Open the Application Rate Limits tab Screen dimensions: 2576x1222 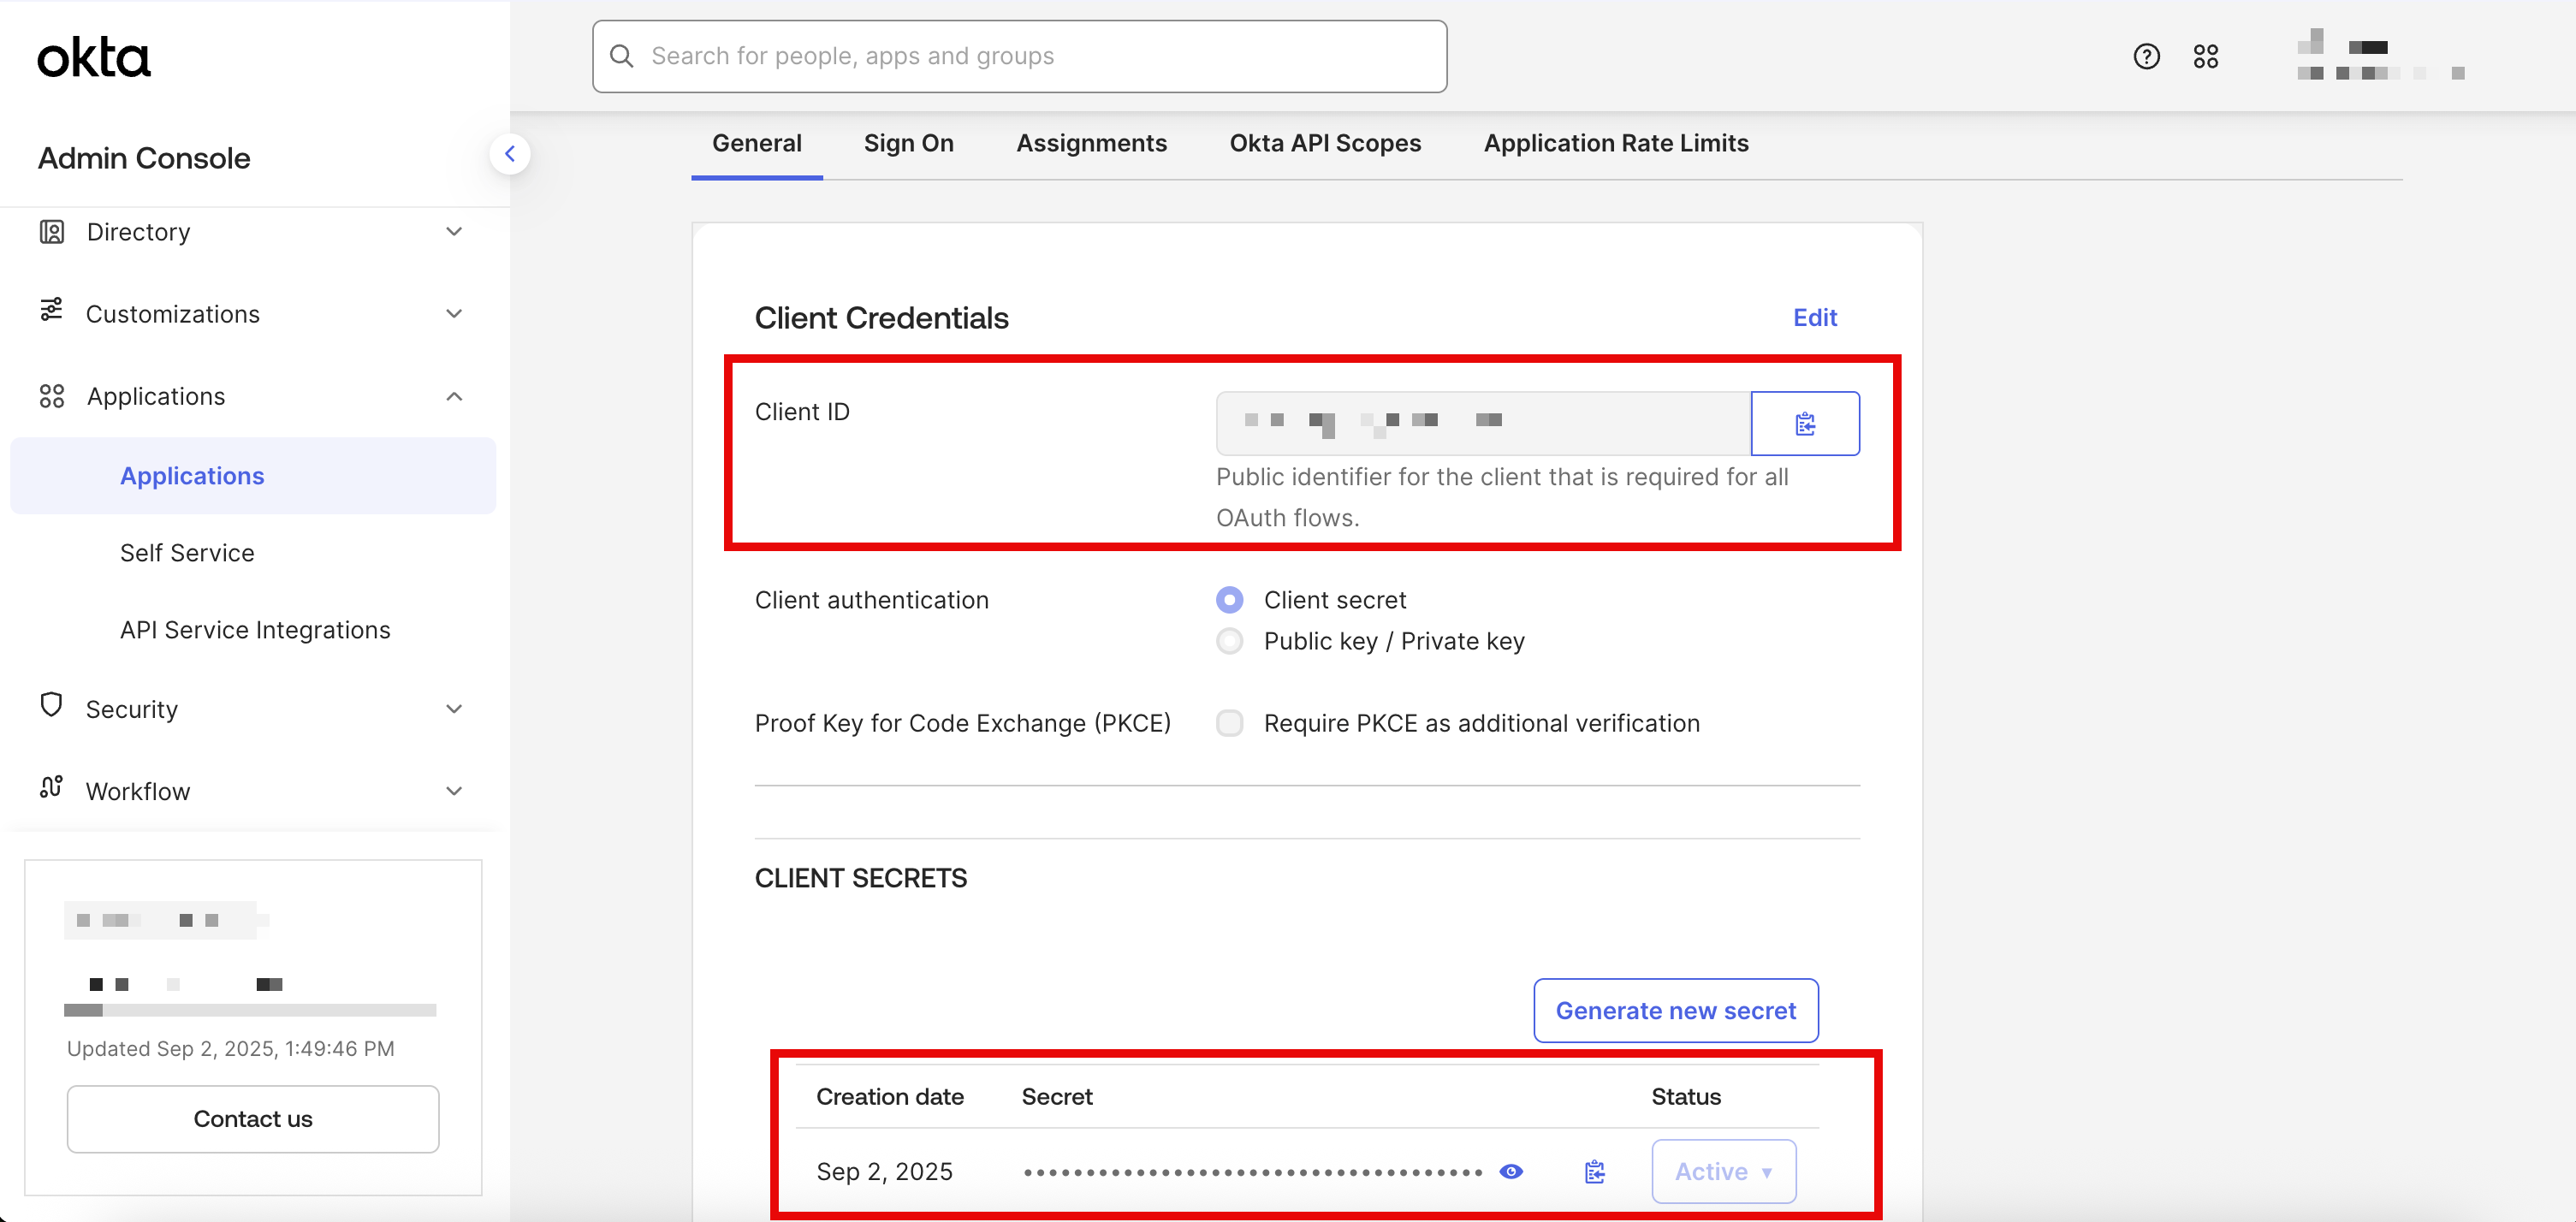coord(1616,143)
